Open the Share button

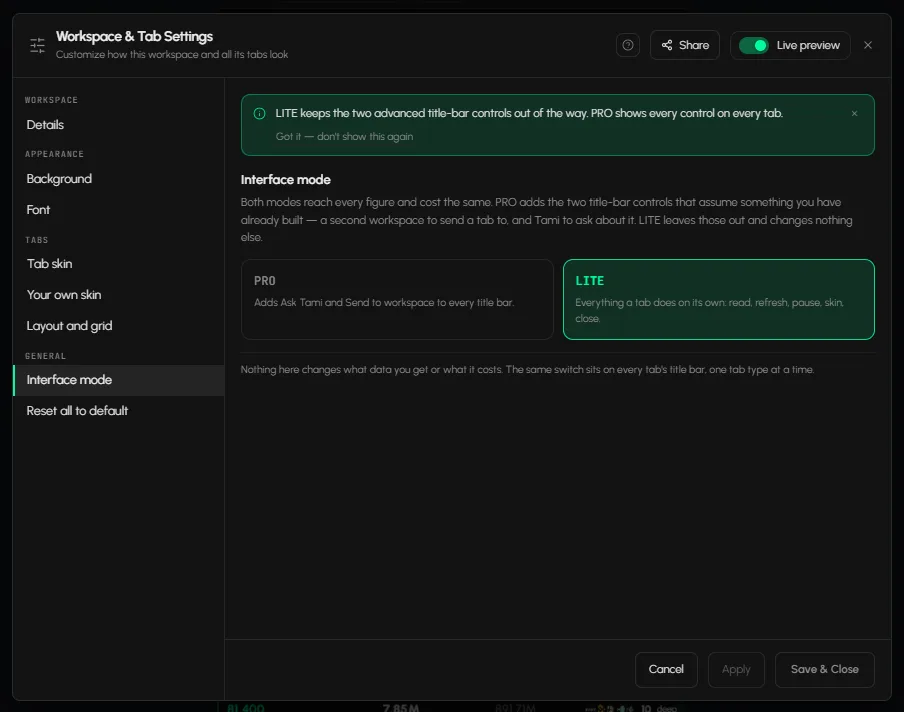coord(684,45)
